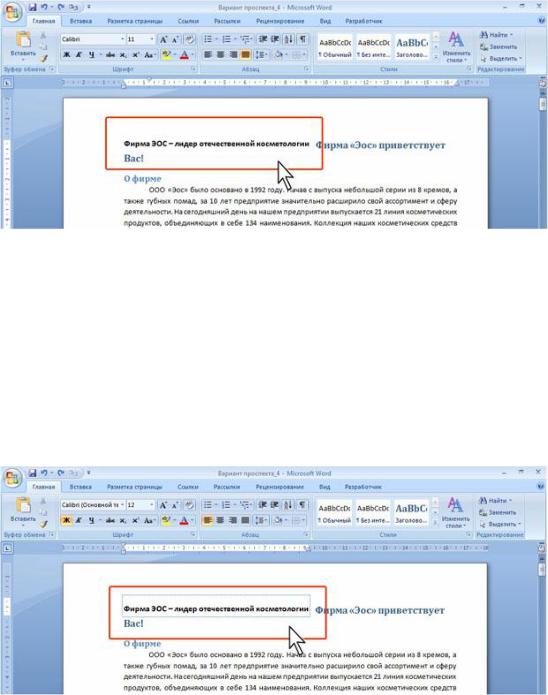Open change case Aa dropdown in the upper window
This screenshot has height=695, width=548.
(x=149, y=55)
